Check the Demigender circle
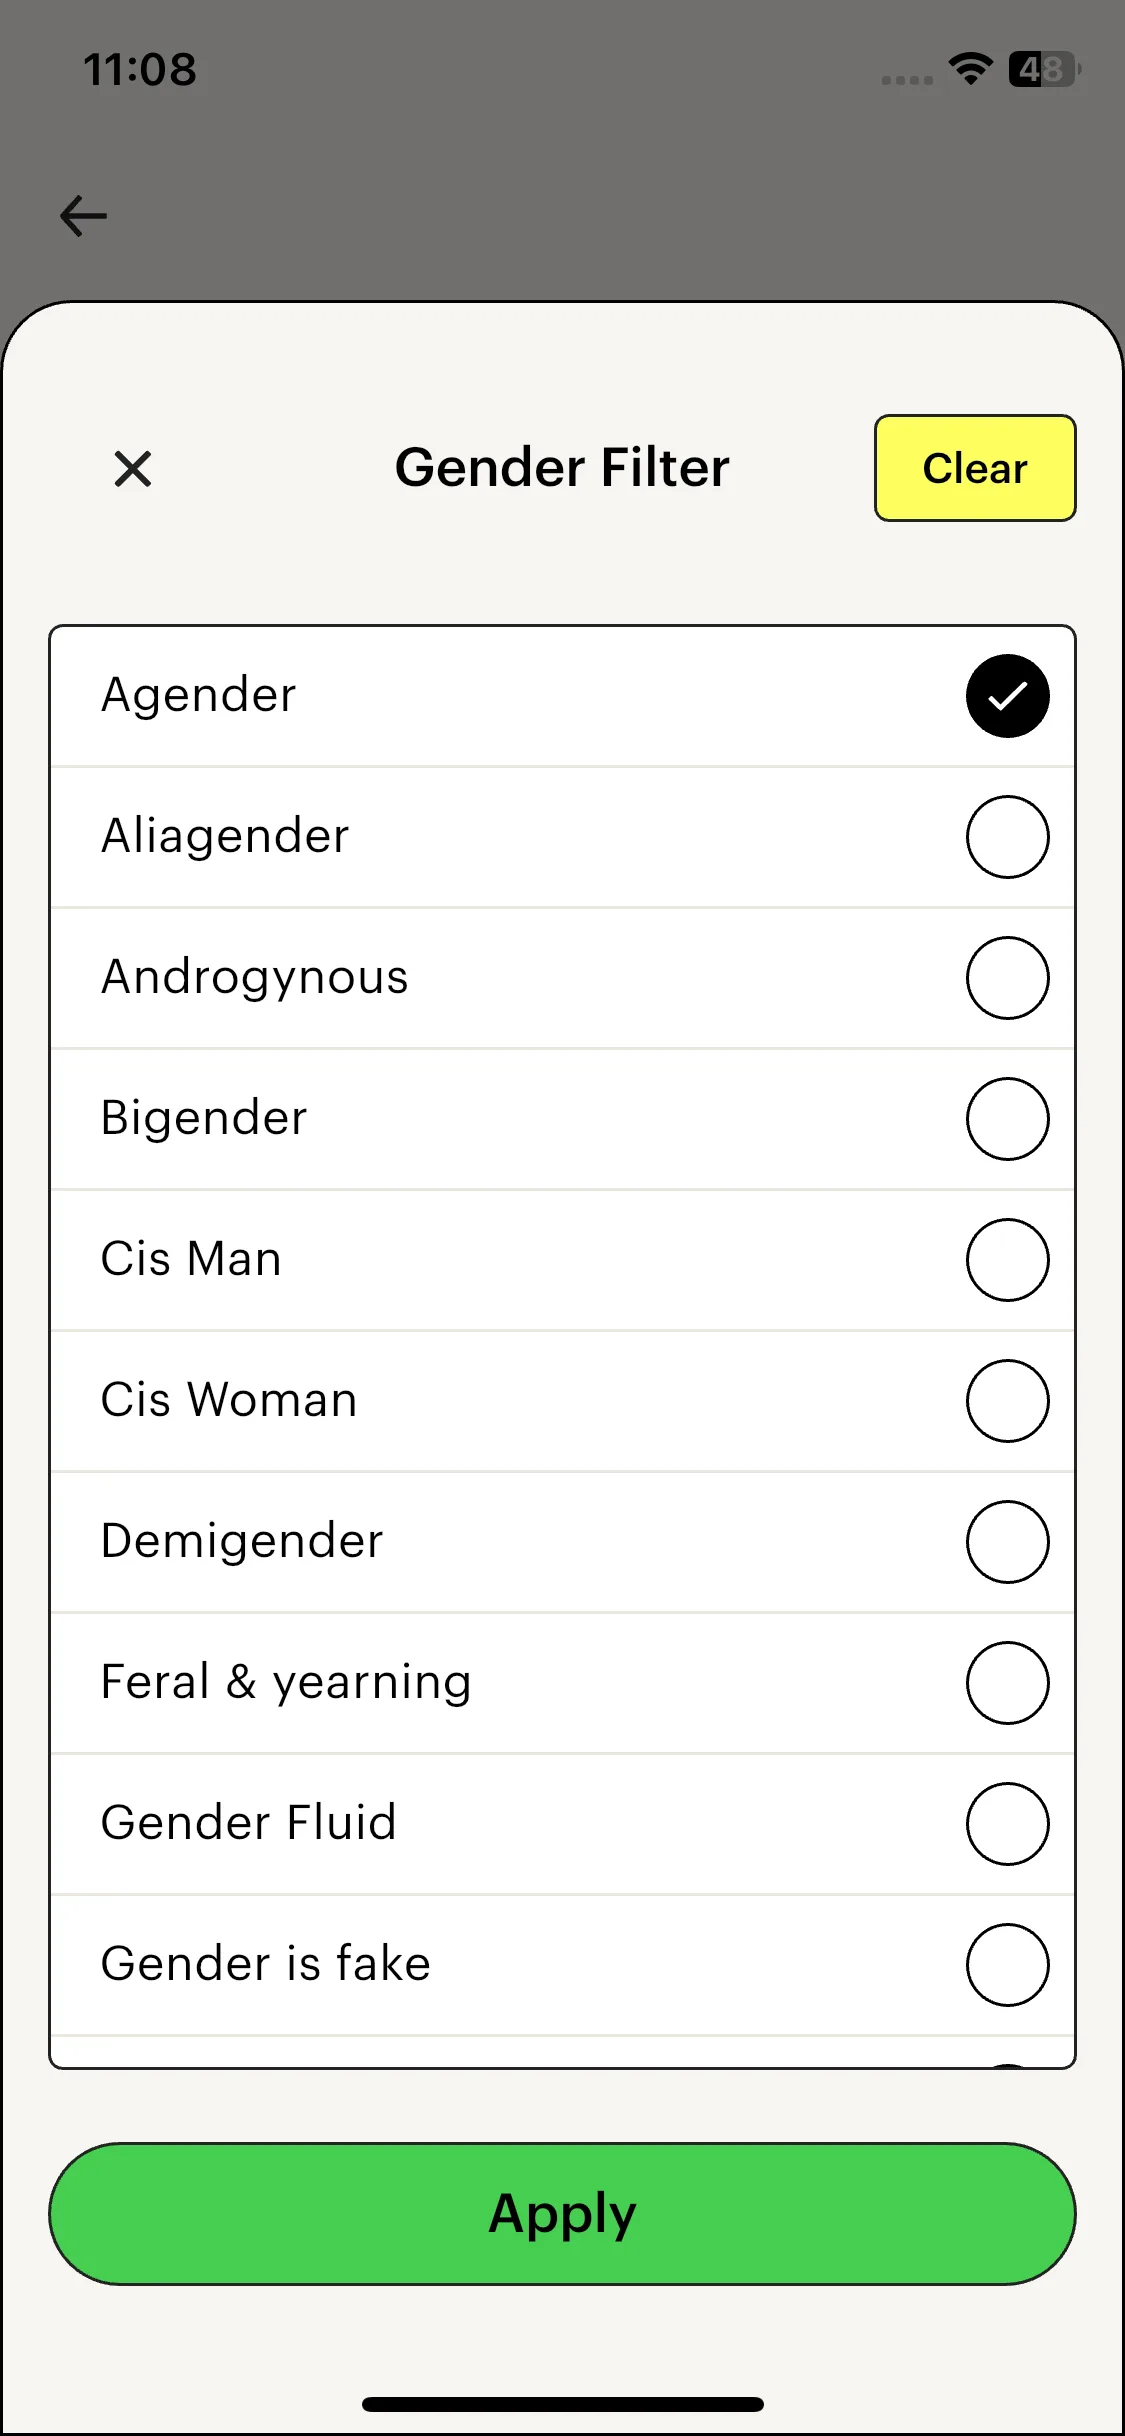1125x2436 pixels. tap(1007, 1542)
